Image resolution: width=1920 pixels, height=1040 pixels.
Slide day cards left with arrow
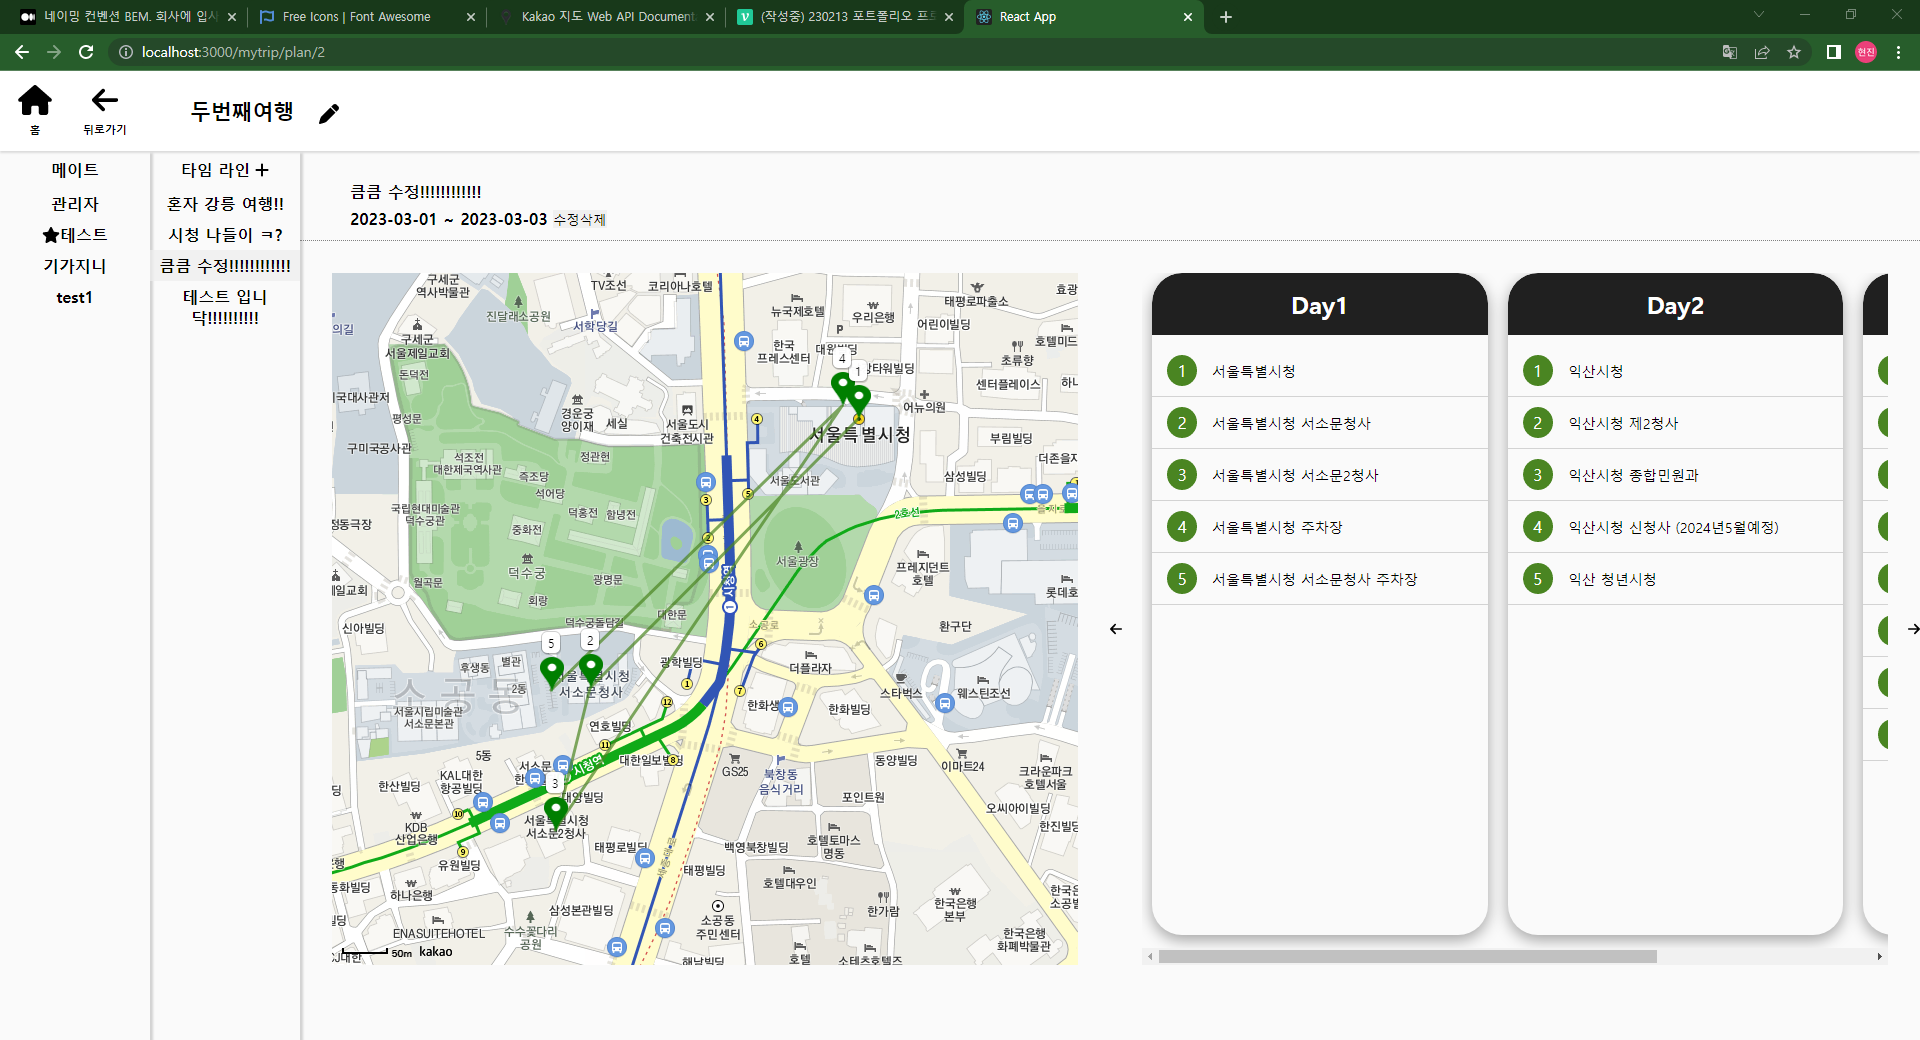(1116, 629)
